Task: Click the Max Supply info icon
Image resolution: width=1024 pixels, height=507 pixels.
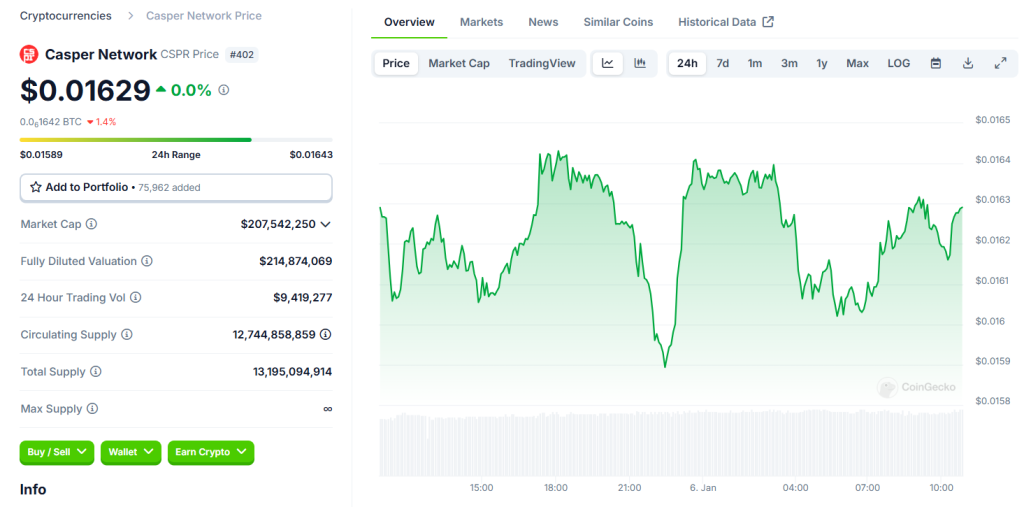Action: (92, 409)
